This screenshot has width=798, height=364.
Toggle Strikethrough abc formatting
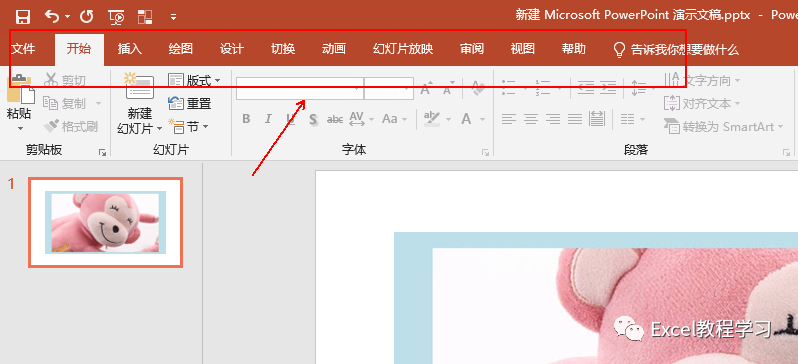[x=335, y=119]
